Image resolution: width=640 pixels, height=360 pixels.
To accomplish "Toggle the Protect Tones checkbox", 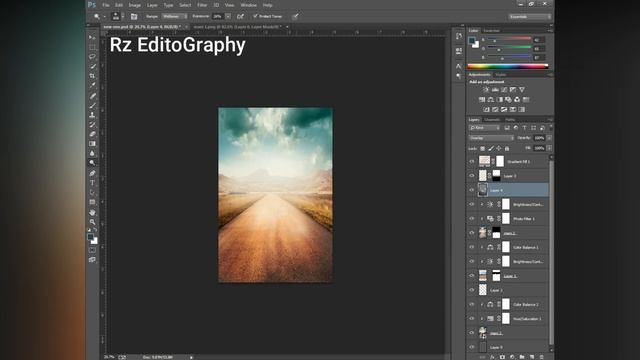I will pos(255,16).
